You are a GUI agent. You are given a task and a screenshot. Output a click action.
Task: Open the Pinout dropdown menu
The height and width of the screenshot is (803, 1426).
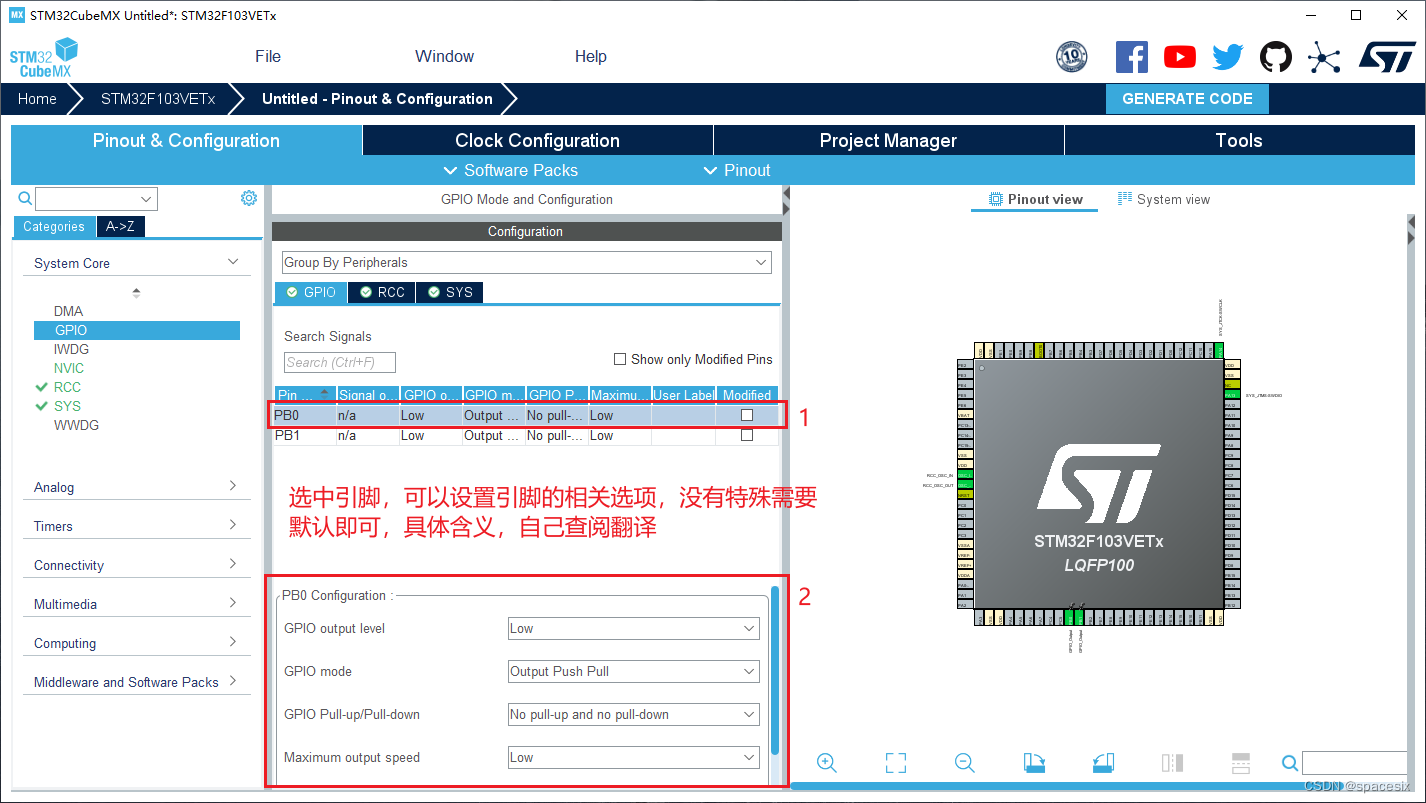click(x=737, y=170)
